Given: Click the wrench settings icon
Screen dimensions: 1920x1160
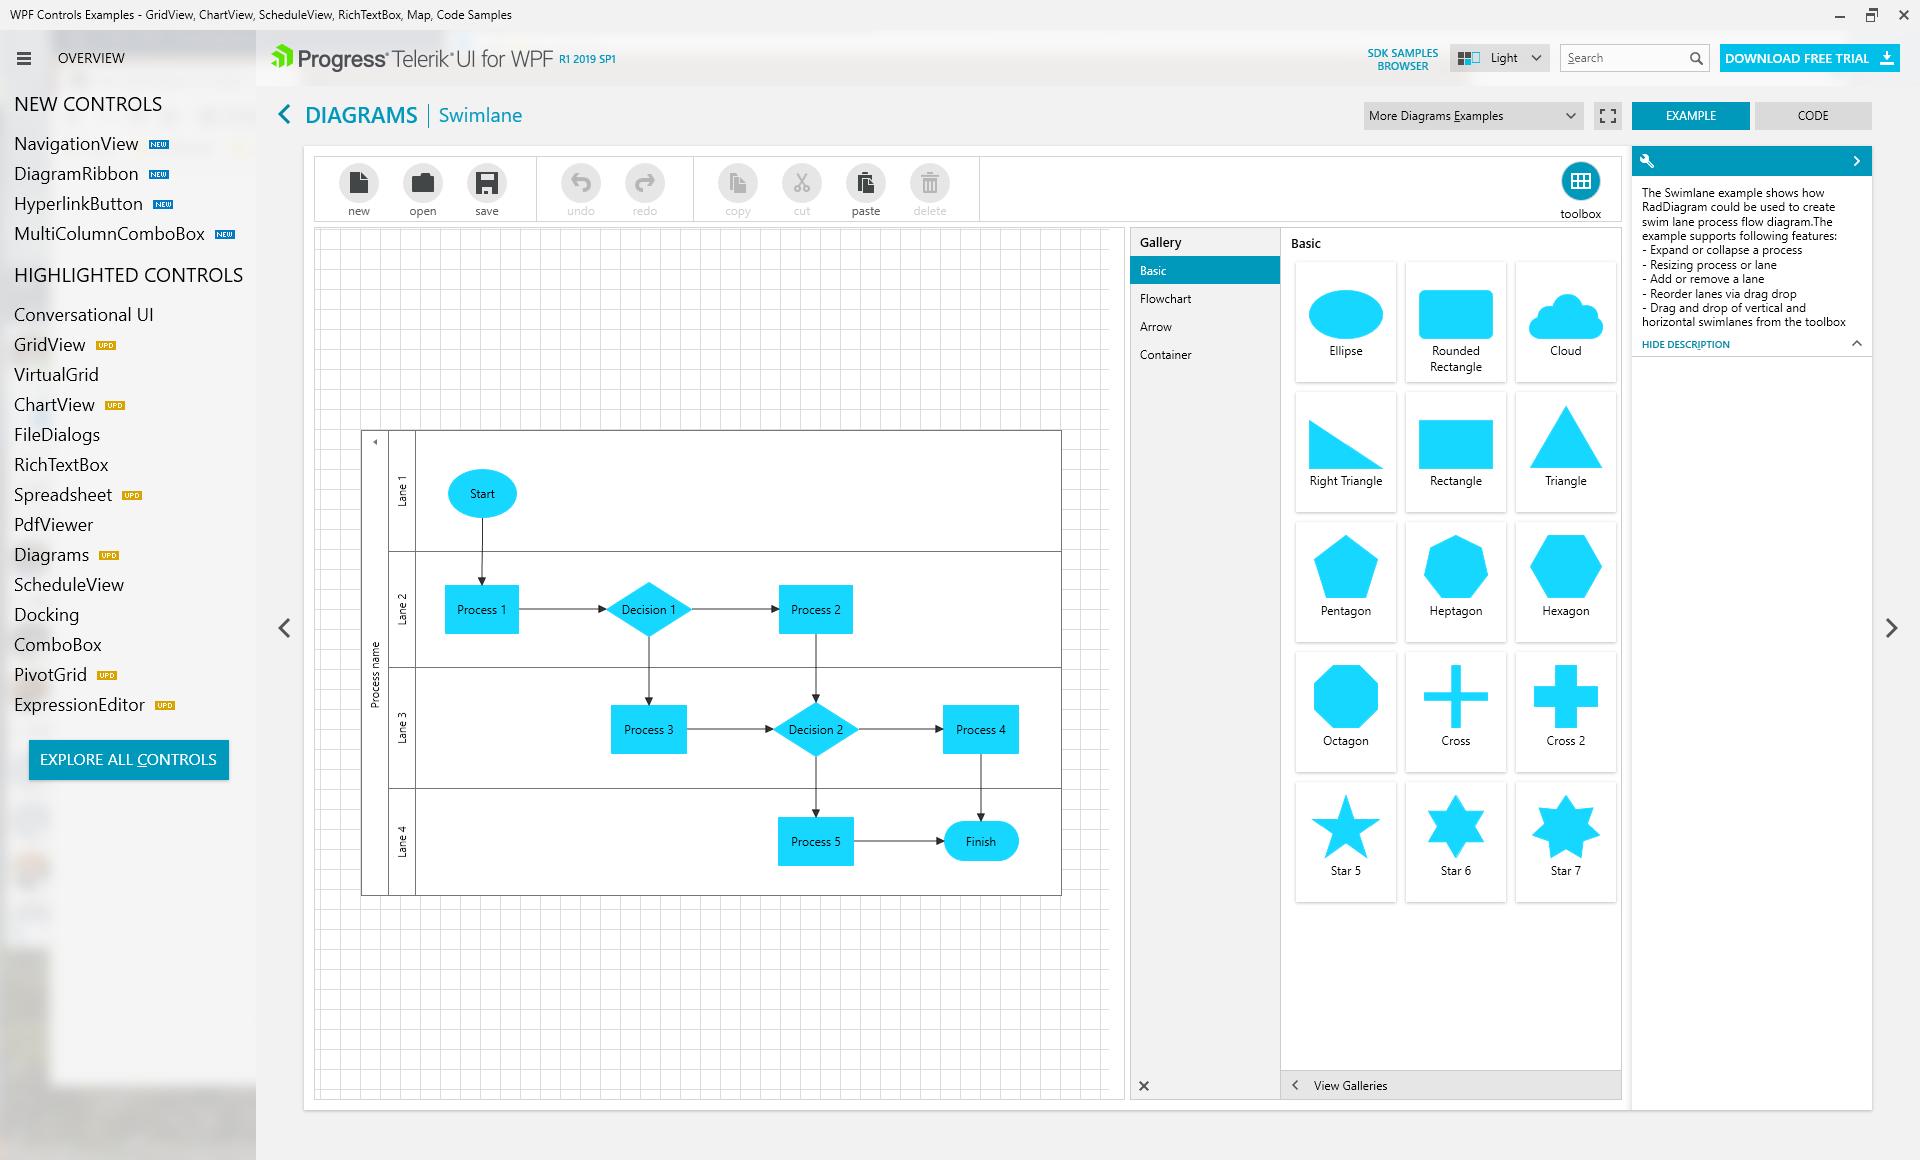Looking at the screenshot, I should pos(1647,161).
